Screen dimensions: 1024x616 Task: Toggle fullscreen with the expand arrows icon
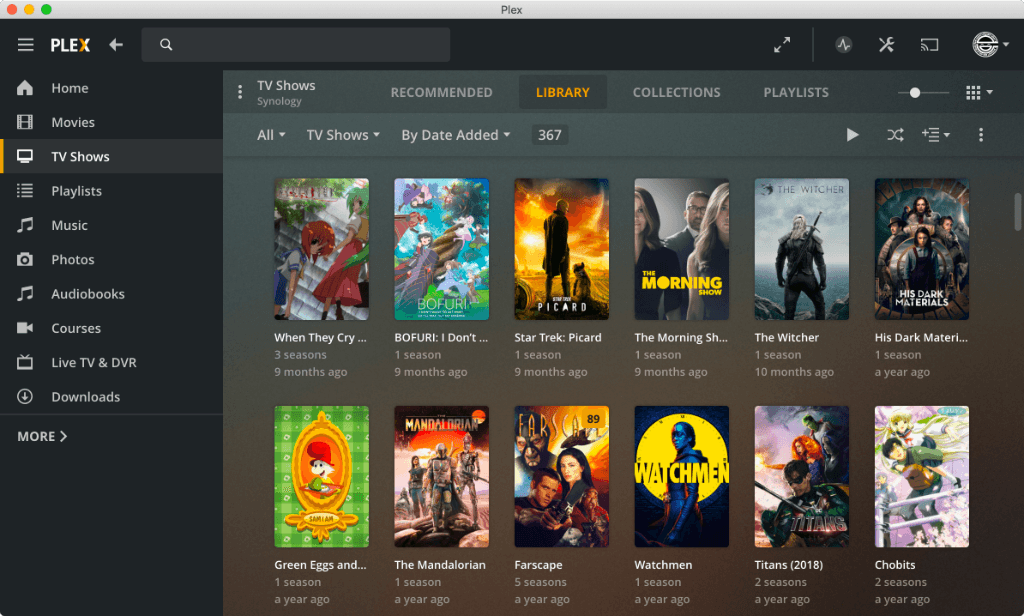[782, 45]
